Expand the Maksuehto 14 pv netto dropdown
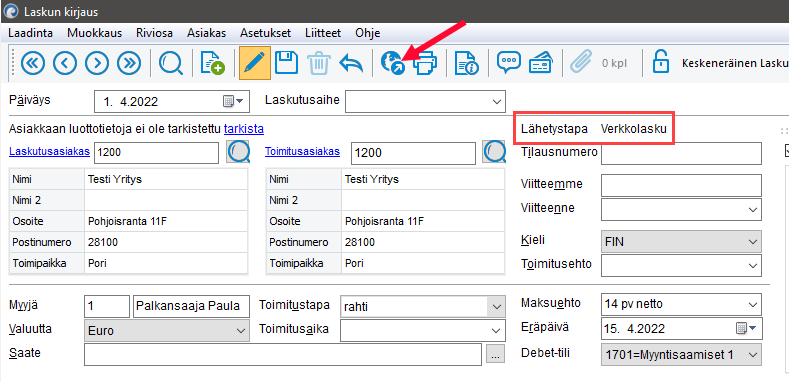 click(753, 304)
